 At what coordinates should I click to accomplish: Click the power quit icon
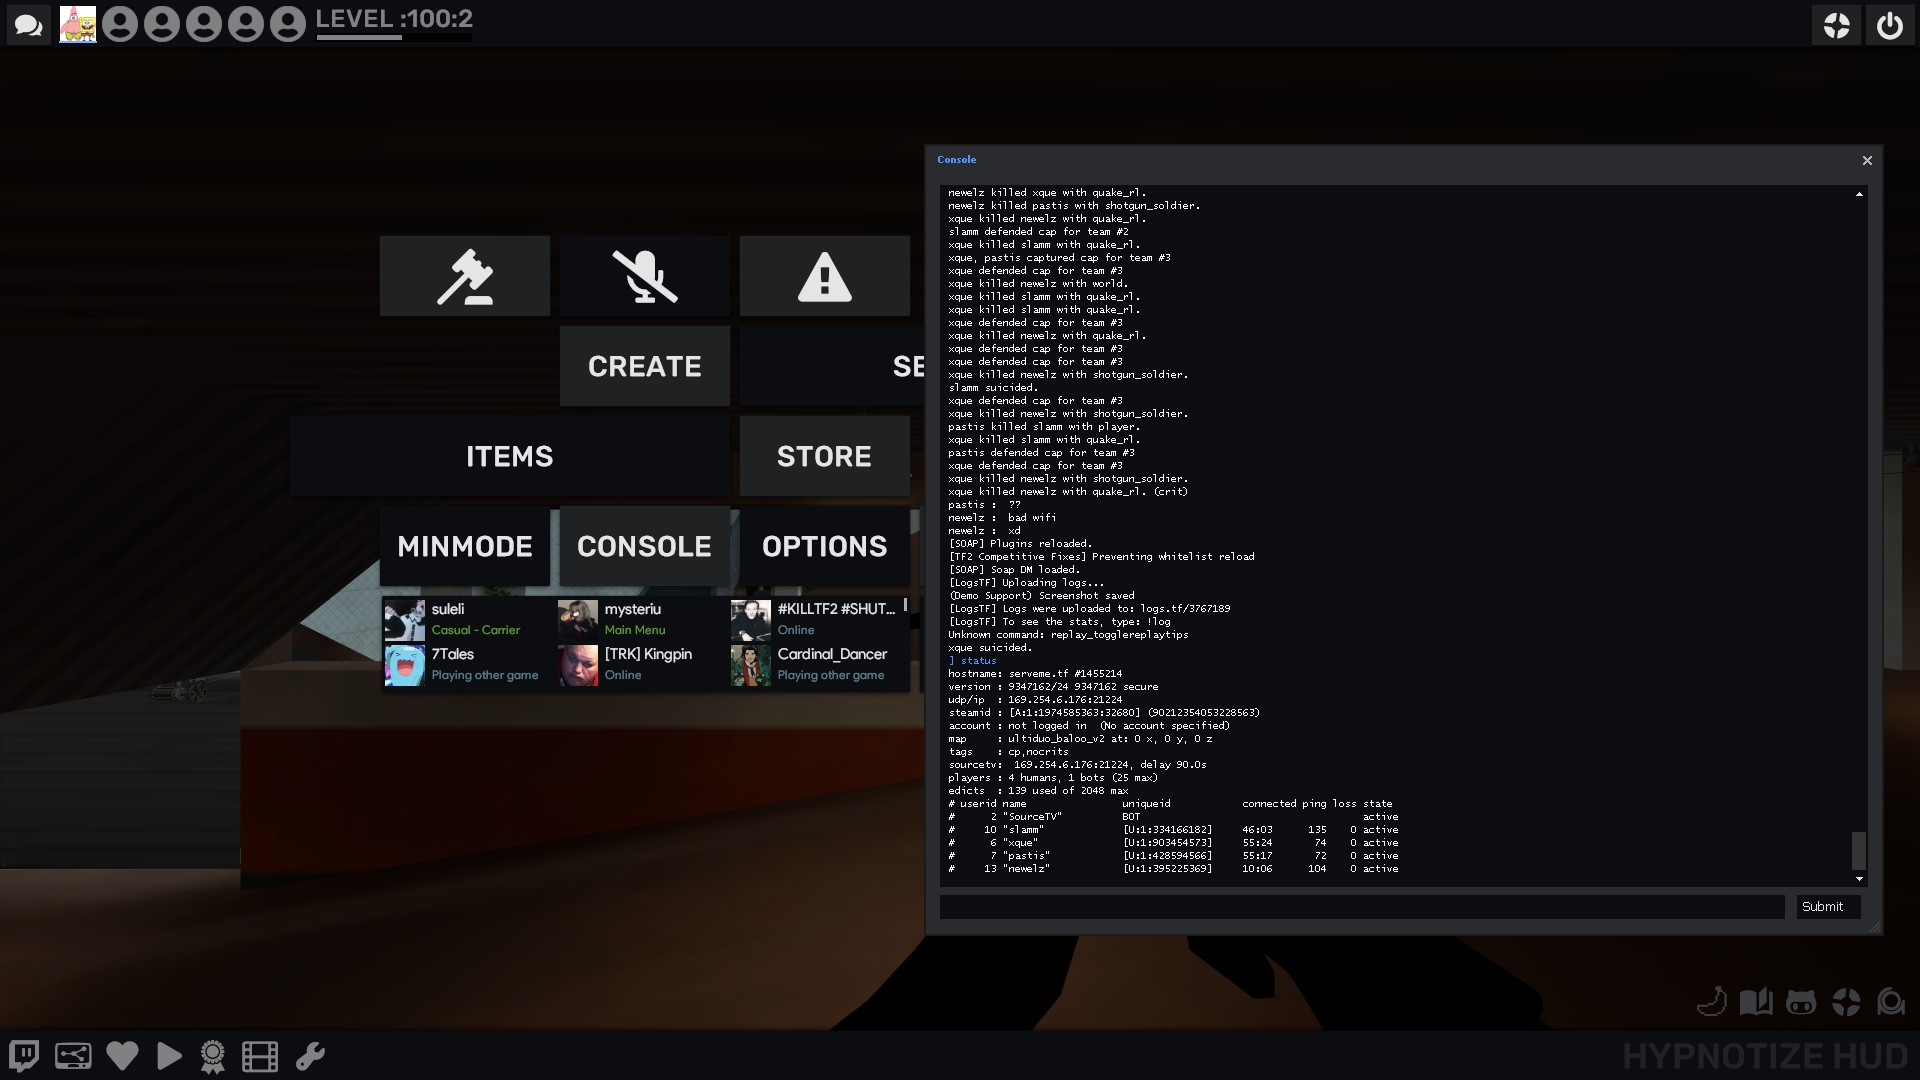click(x=1889, y=25)
